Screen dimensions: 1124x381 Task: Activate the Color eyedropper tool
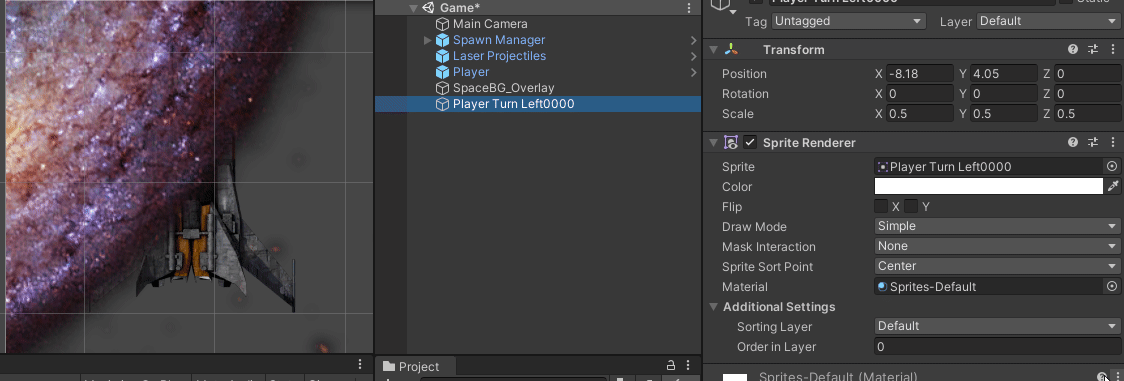pos(1113,186)
